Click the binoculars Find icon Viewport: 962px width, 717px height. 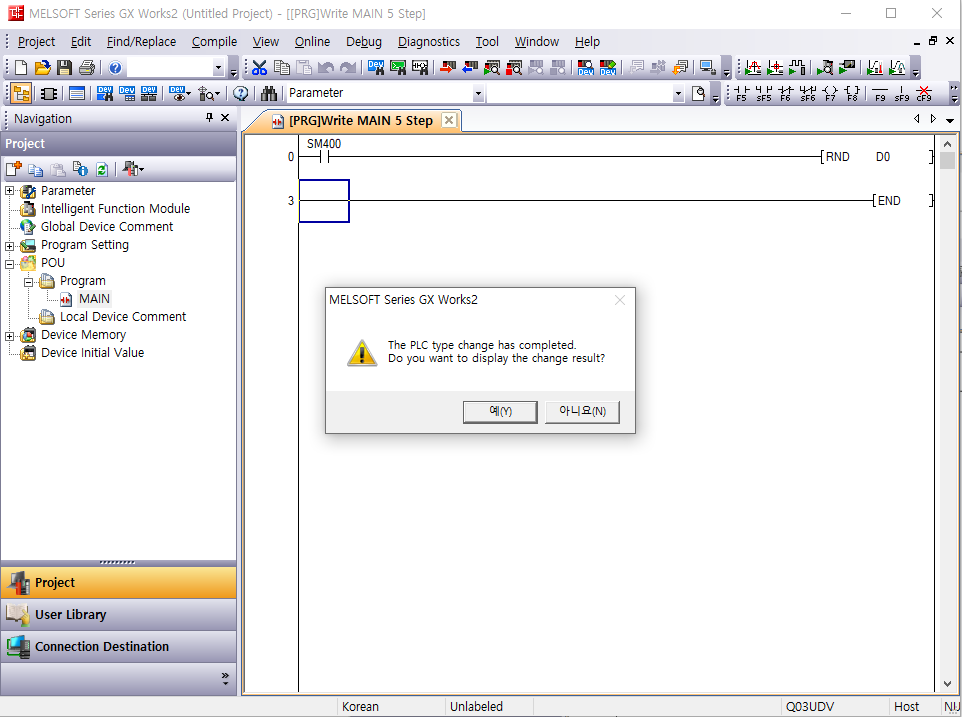pyautogui.click(x=269, y=93)
